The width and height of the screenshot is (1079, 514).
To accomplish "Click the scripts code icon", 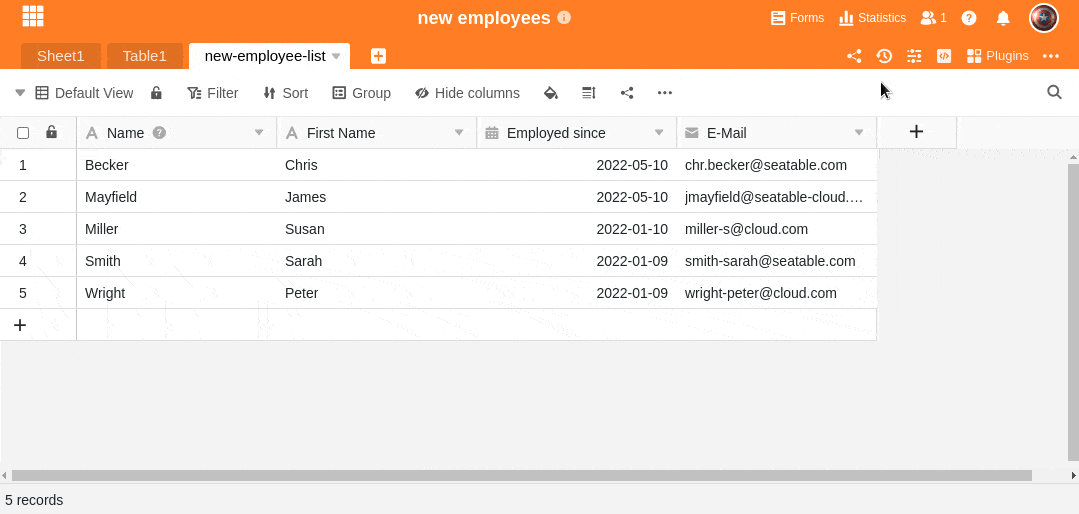I will point(944,56).
